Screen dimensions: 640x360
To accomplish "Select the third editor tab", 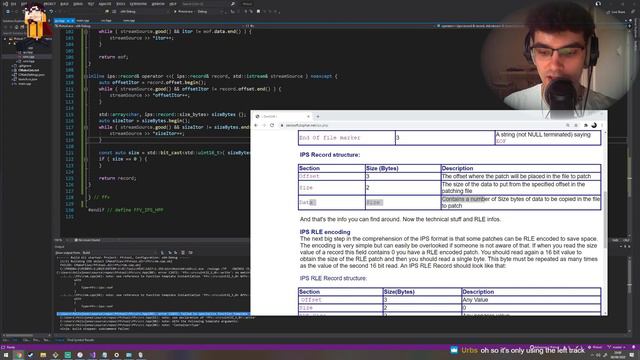I will (x=106, y=20).
